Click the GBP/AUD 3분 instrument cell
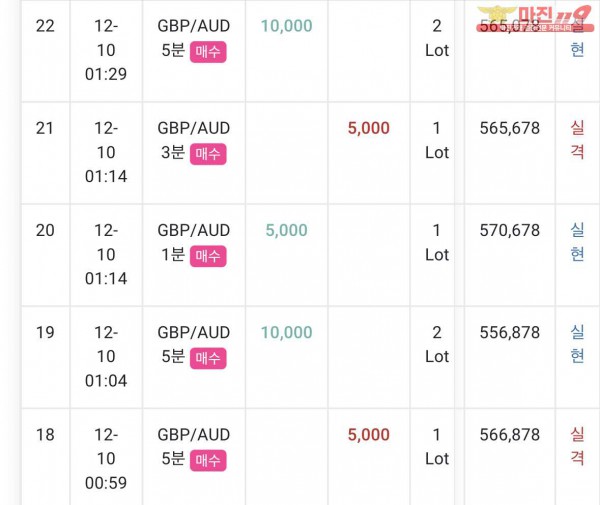 tap(194, 153)
